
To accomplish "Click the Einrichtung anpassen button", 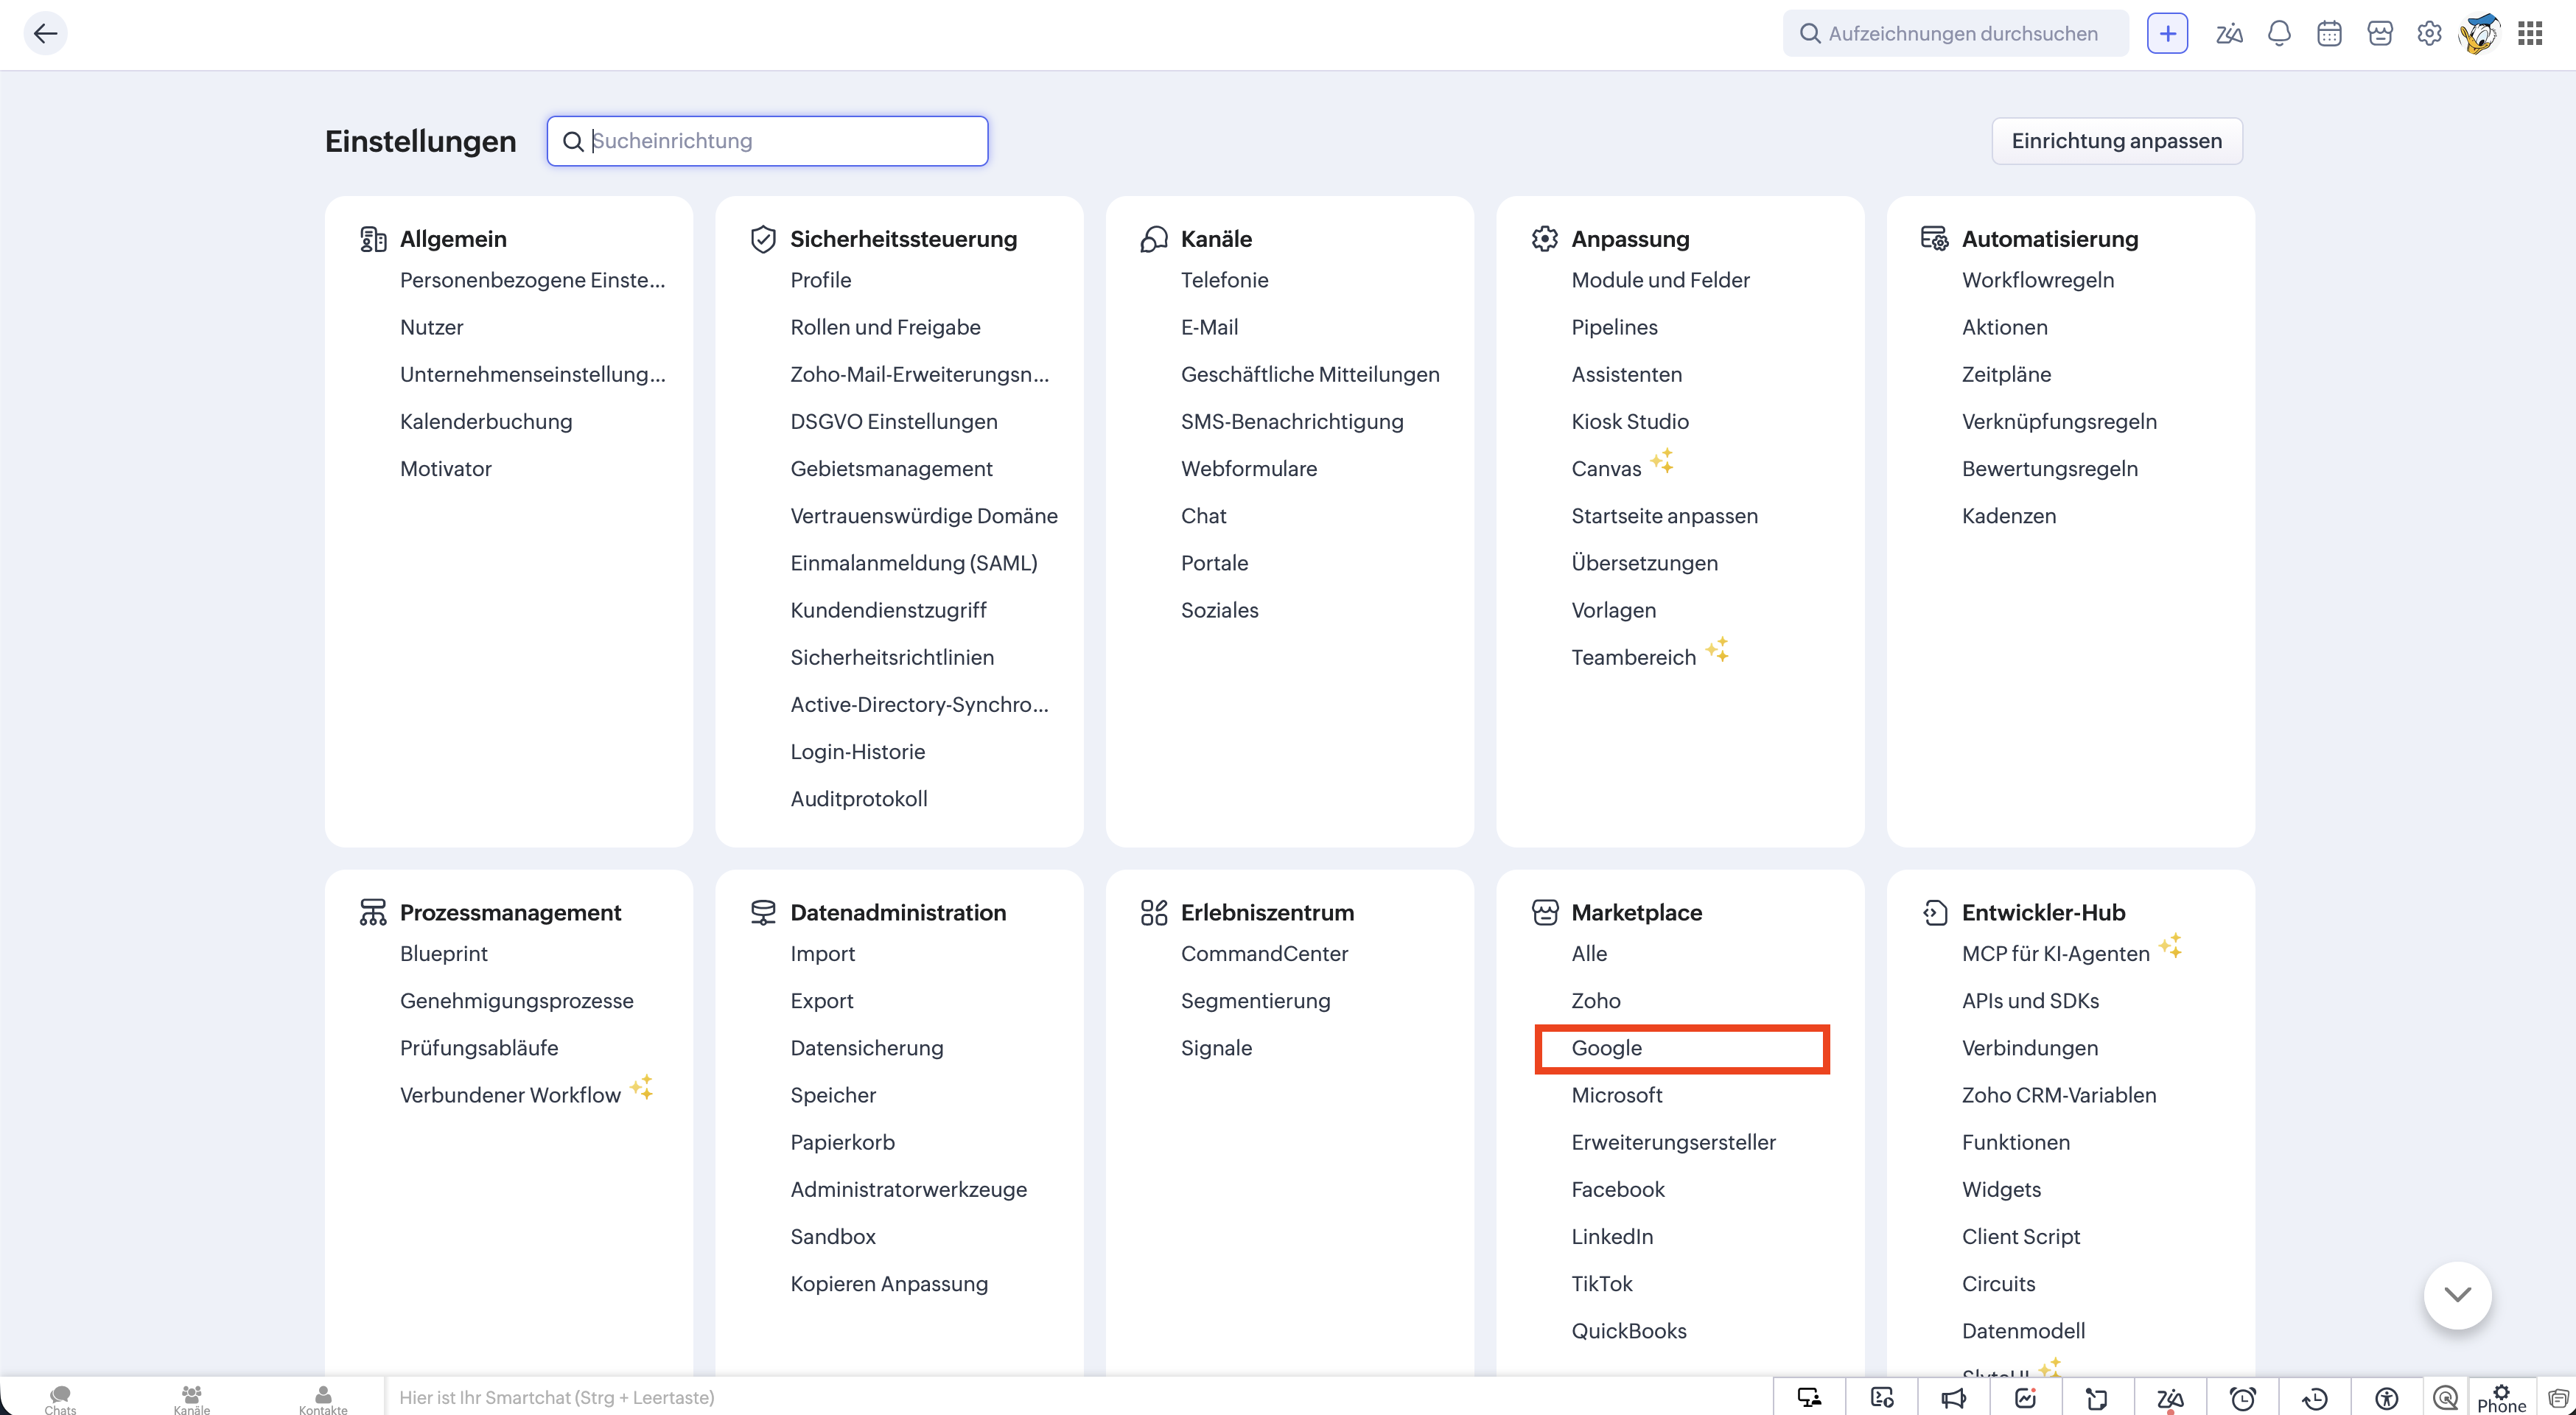I will pos(2117,141).
